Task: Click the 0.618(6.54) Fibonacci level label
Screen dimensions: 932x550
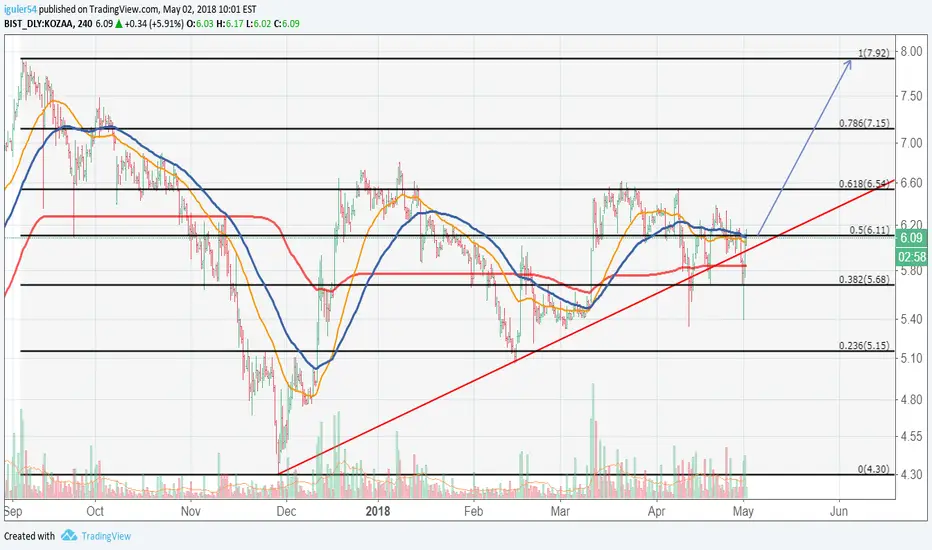Action: point(865,184)
